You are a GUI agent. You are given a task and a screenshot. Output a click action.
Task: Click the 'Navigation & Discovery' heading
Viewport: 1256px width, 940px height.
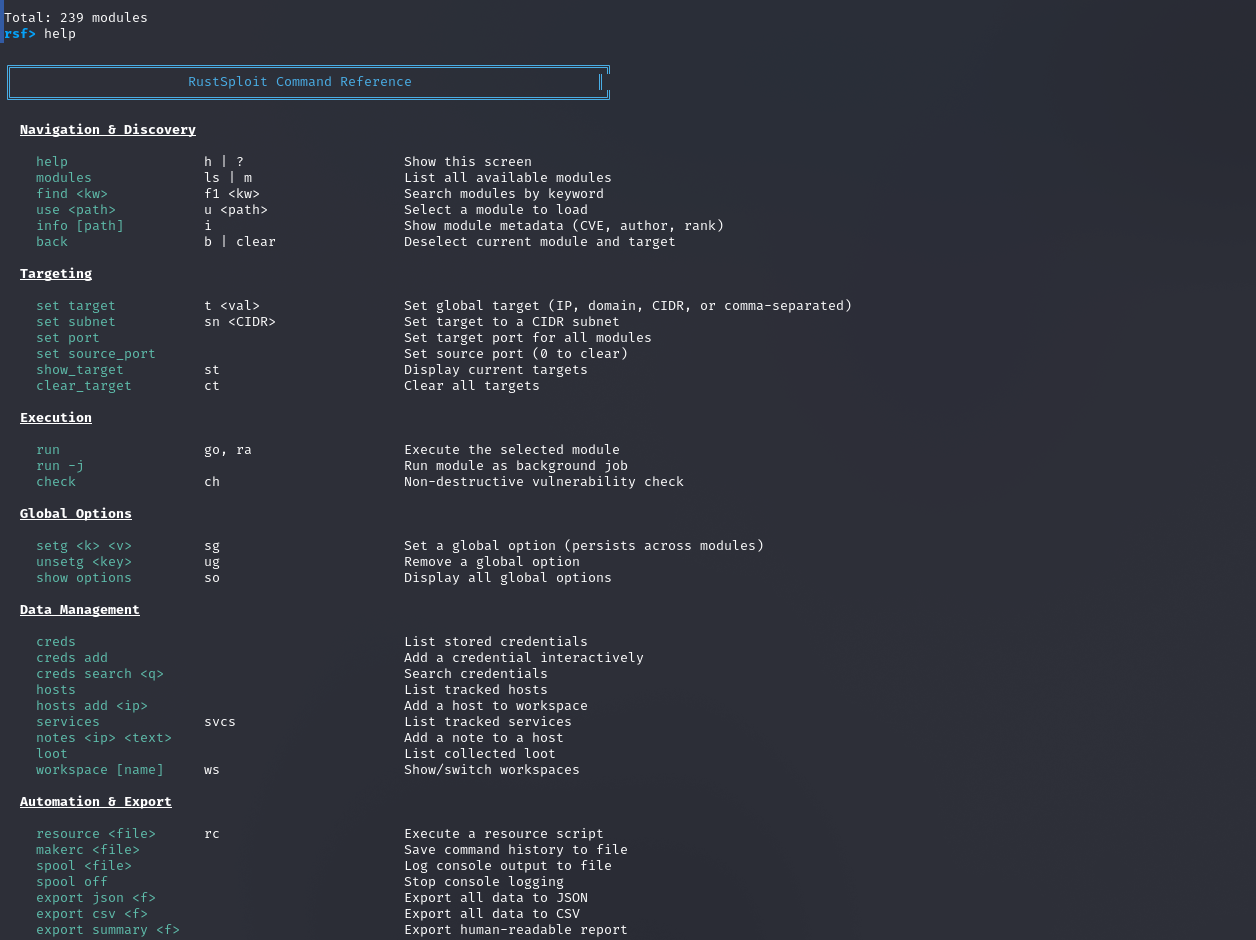108,130
